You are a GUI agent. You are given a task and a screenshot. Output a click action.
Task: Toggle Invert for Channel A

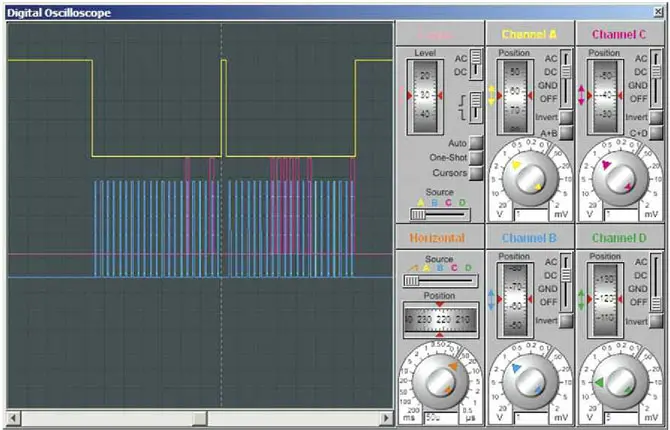pyautogui.click(x=567, y=118)
